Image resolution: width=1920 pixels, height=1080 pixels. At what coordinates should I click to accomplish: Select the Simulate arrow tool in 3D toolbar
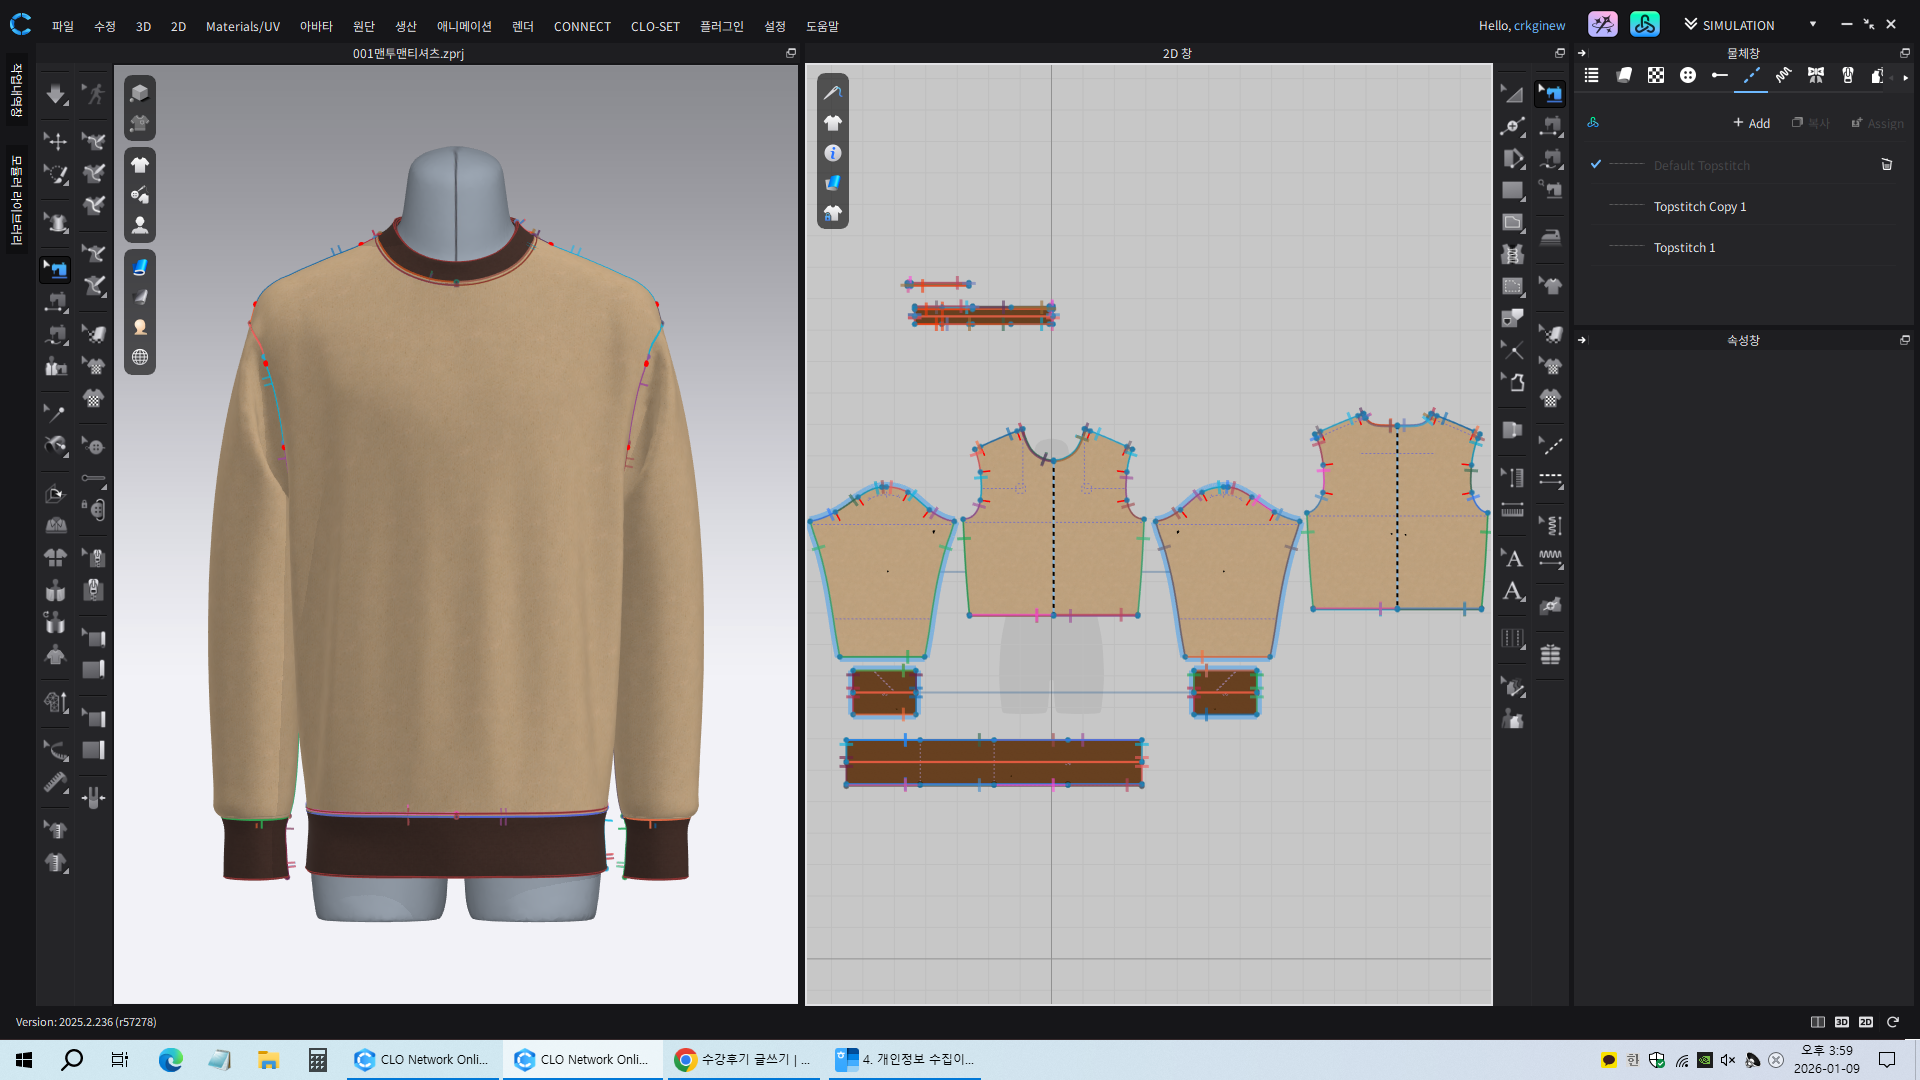coord(55,94)
